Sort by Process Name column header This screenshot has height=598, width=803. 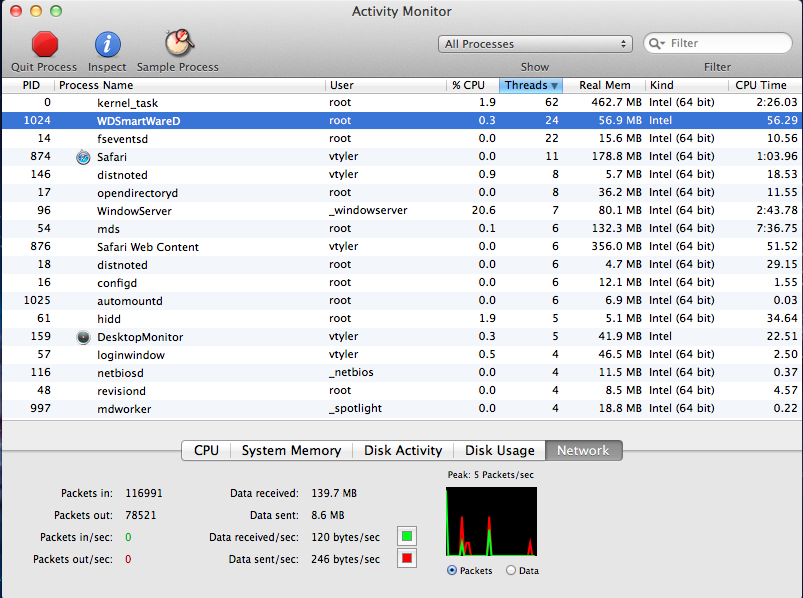click(x=189, y=86)
